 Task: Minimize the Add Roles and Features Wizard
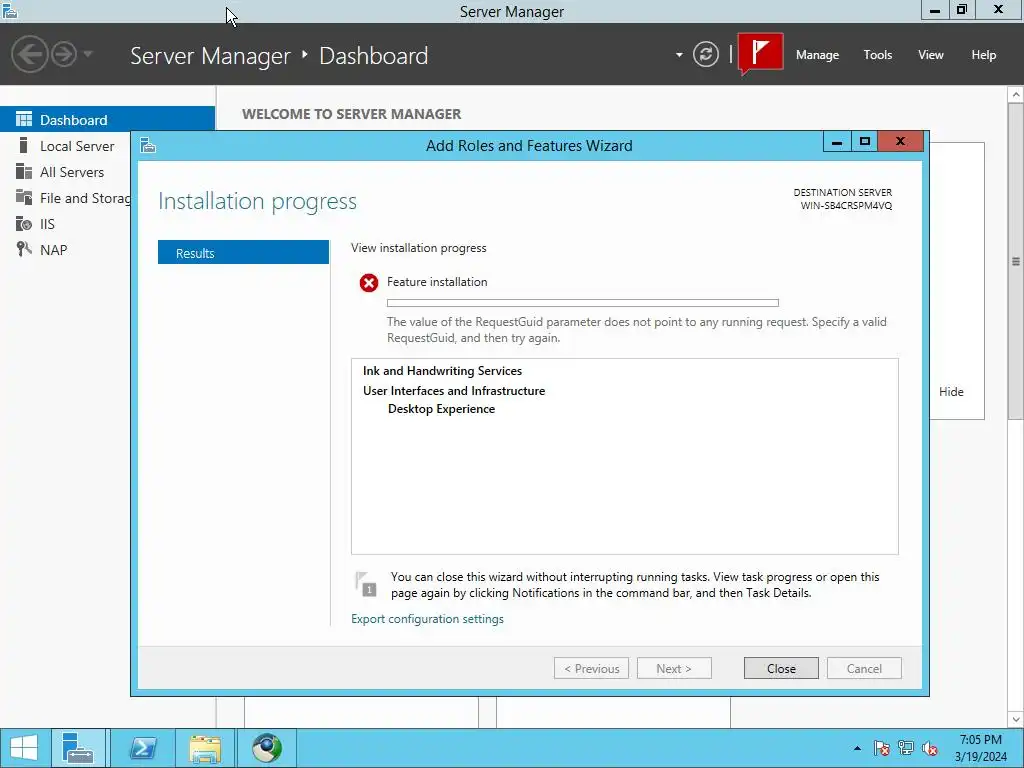(837, 141)
